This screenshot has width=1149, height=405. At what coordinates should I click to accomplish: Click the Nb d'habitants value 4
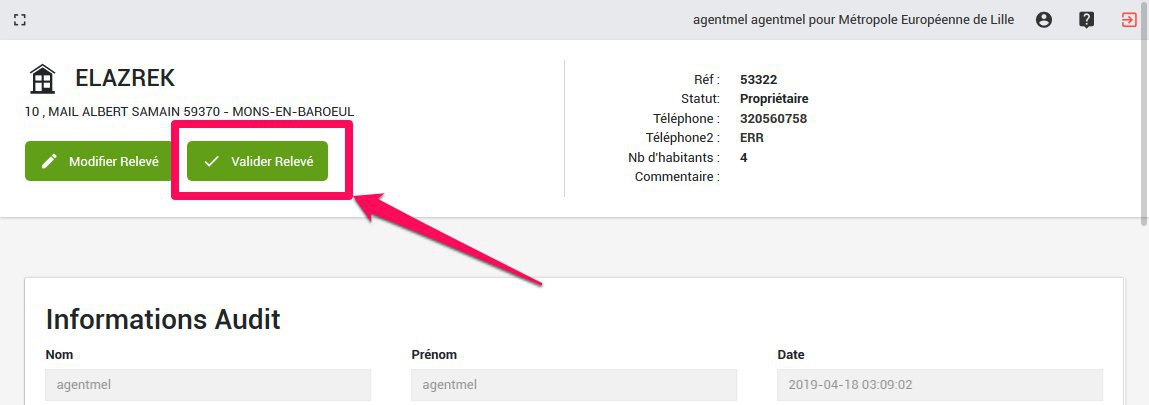[x=744, y=158]
